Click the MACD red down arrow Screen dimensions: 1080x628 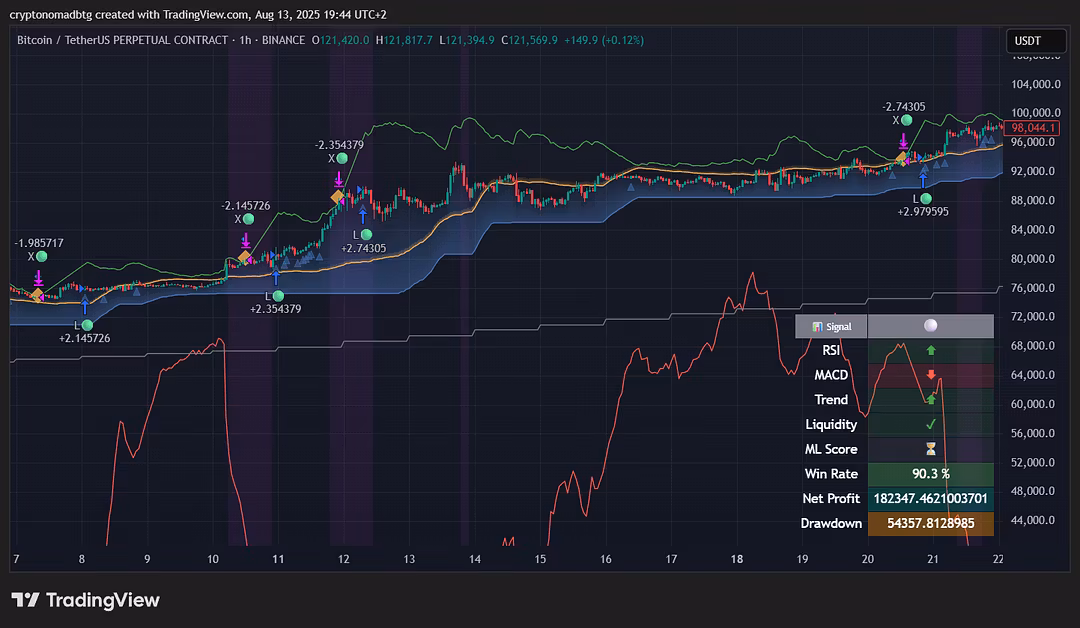[x=931, y=375]
